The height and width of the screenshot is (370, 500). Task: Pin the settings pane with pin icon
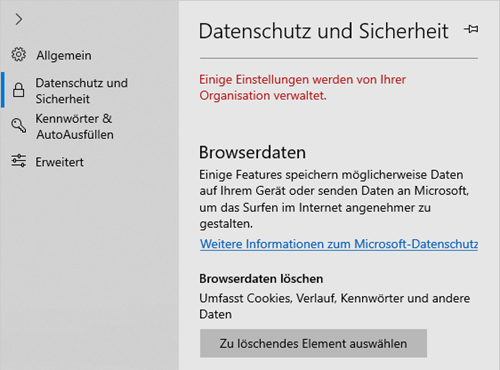coord(471,29)
